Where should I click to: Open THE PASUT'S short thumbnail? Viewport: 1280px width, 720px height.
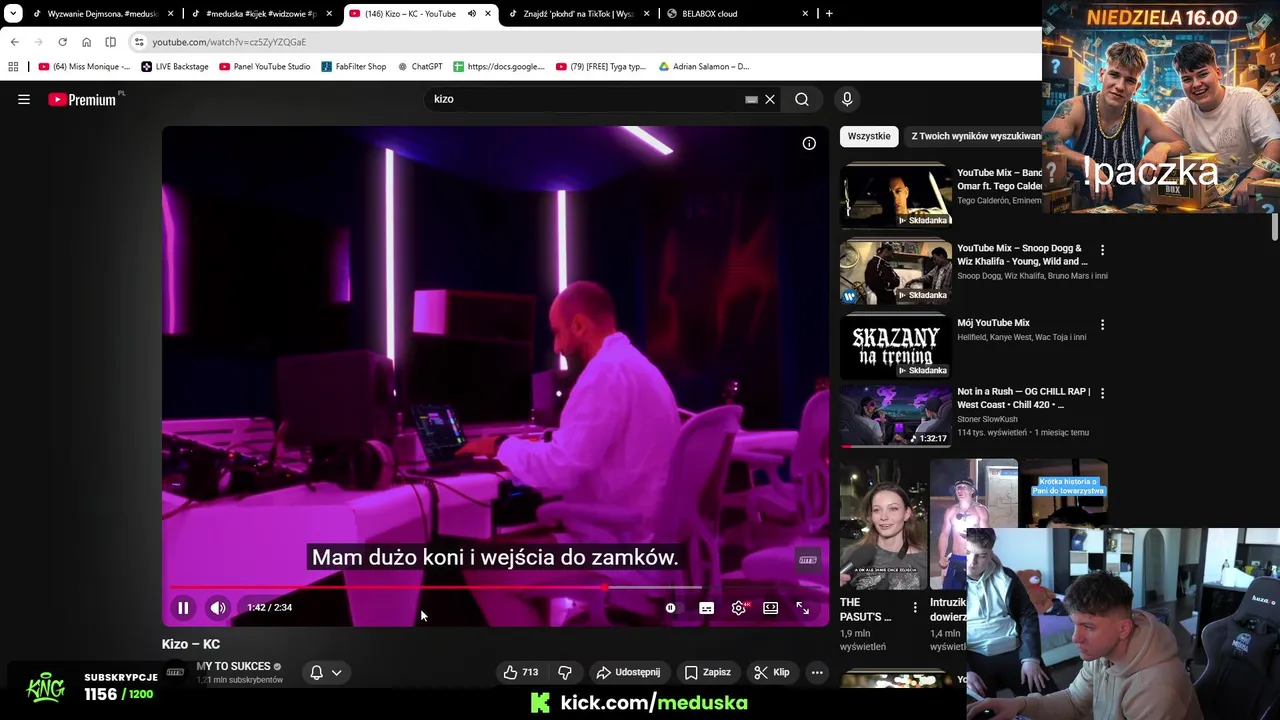884,525
